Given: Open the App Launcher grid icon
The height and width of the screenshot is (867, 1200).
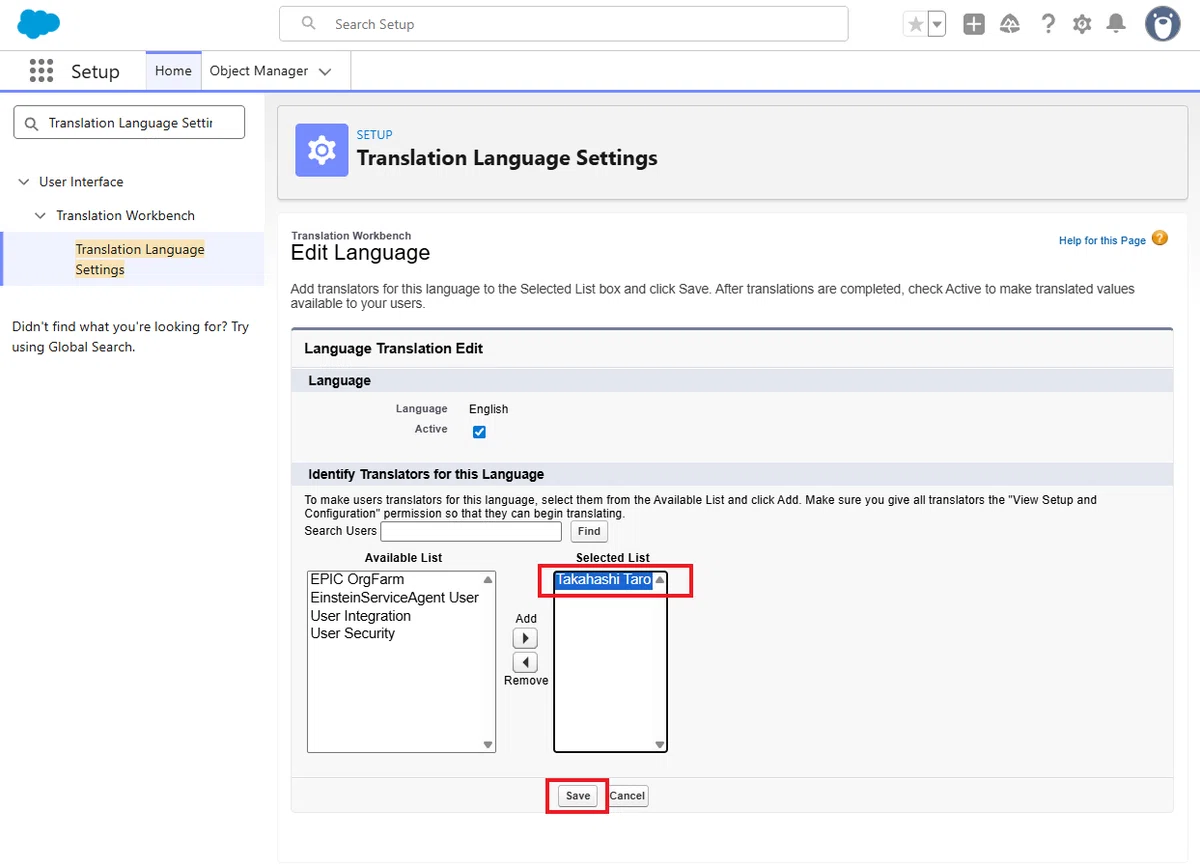Looking at the screenshot, I should click(41, 71).
